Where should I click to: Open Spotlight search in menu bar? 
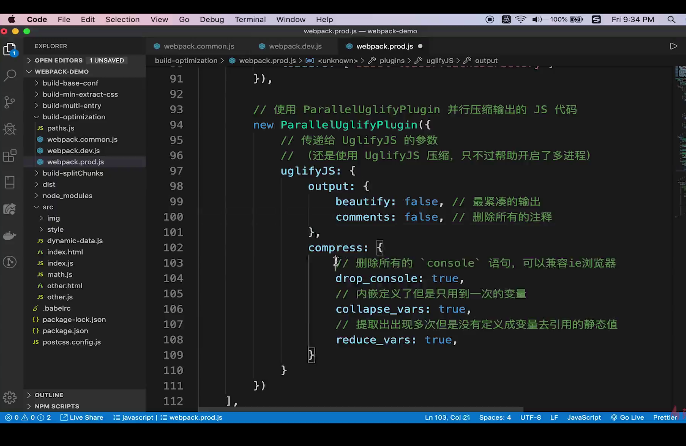pos(671,19)
